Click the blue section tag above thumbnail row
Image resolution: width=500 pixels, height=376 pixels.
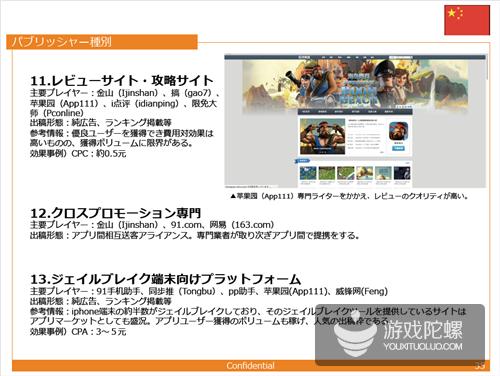click(x=303, y=161)
